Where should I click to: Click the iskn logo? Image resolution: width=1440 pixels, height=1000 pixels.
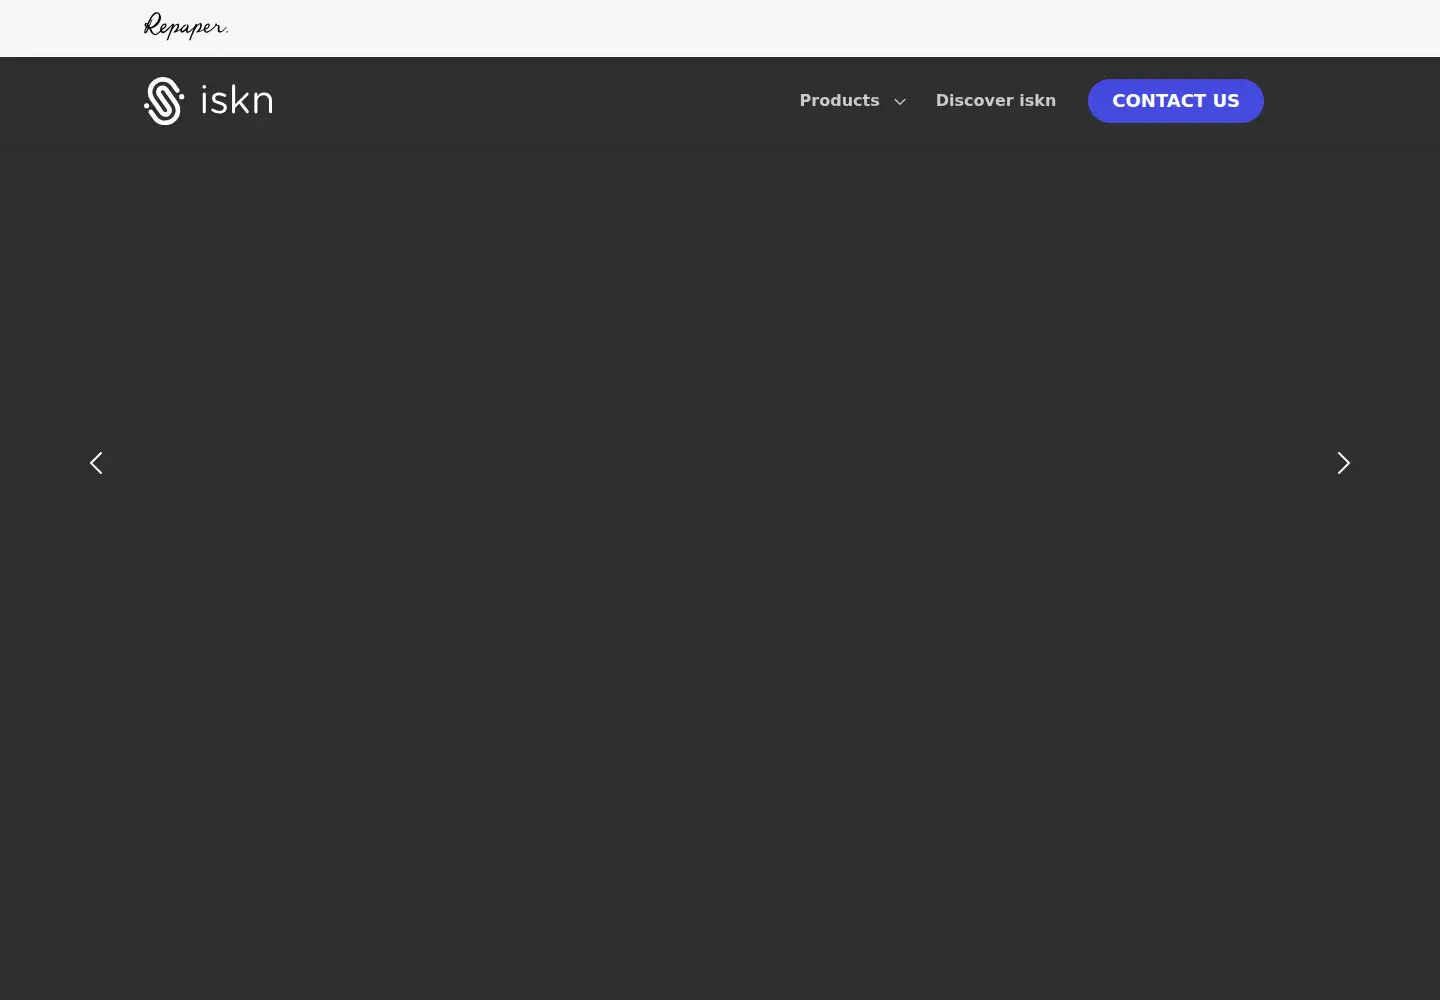click(x=208, y=101)
